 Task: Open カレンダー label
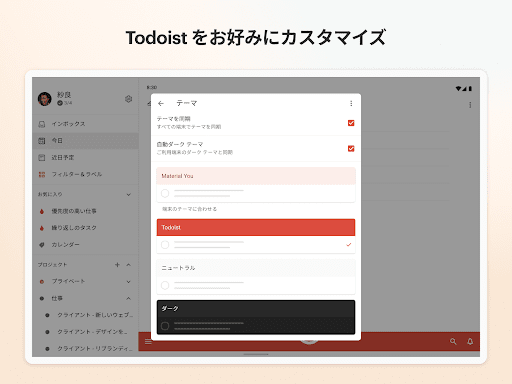(85, 245)
